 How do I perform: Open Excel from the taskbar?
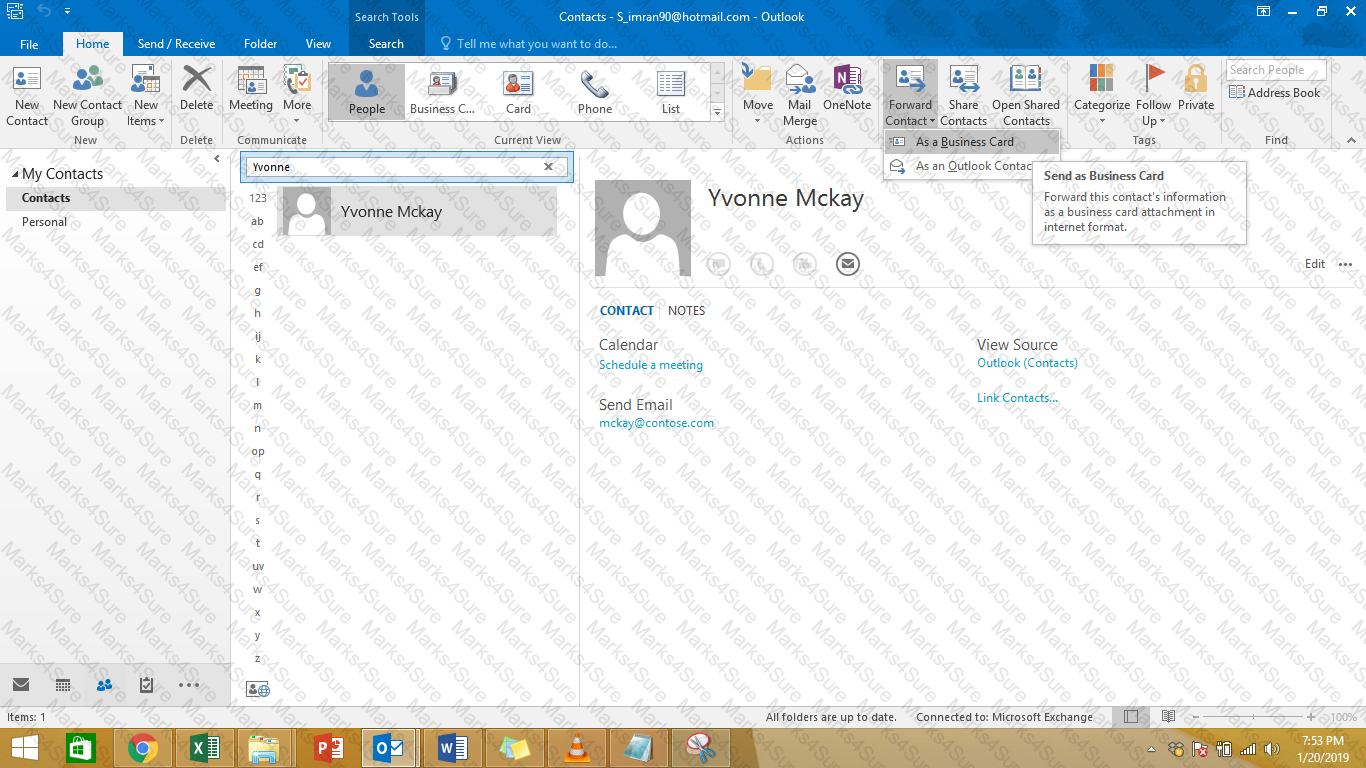point(204,748)
